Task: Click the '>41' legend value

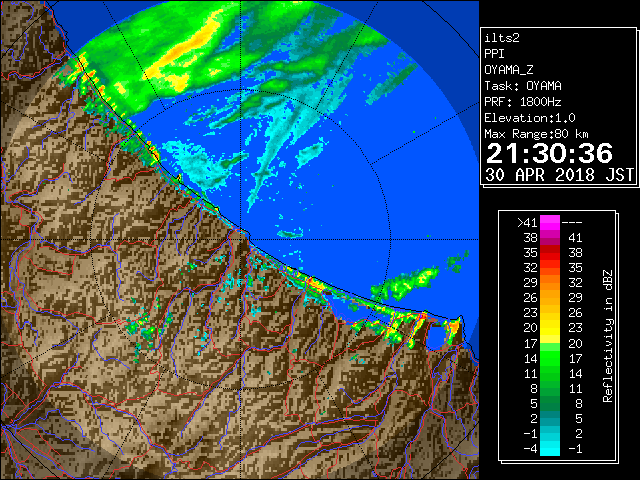Action: tap(527, 223)
